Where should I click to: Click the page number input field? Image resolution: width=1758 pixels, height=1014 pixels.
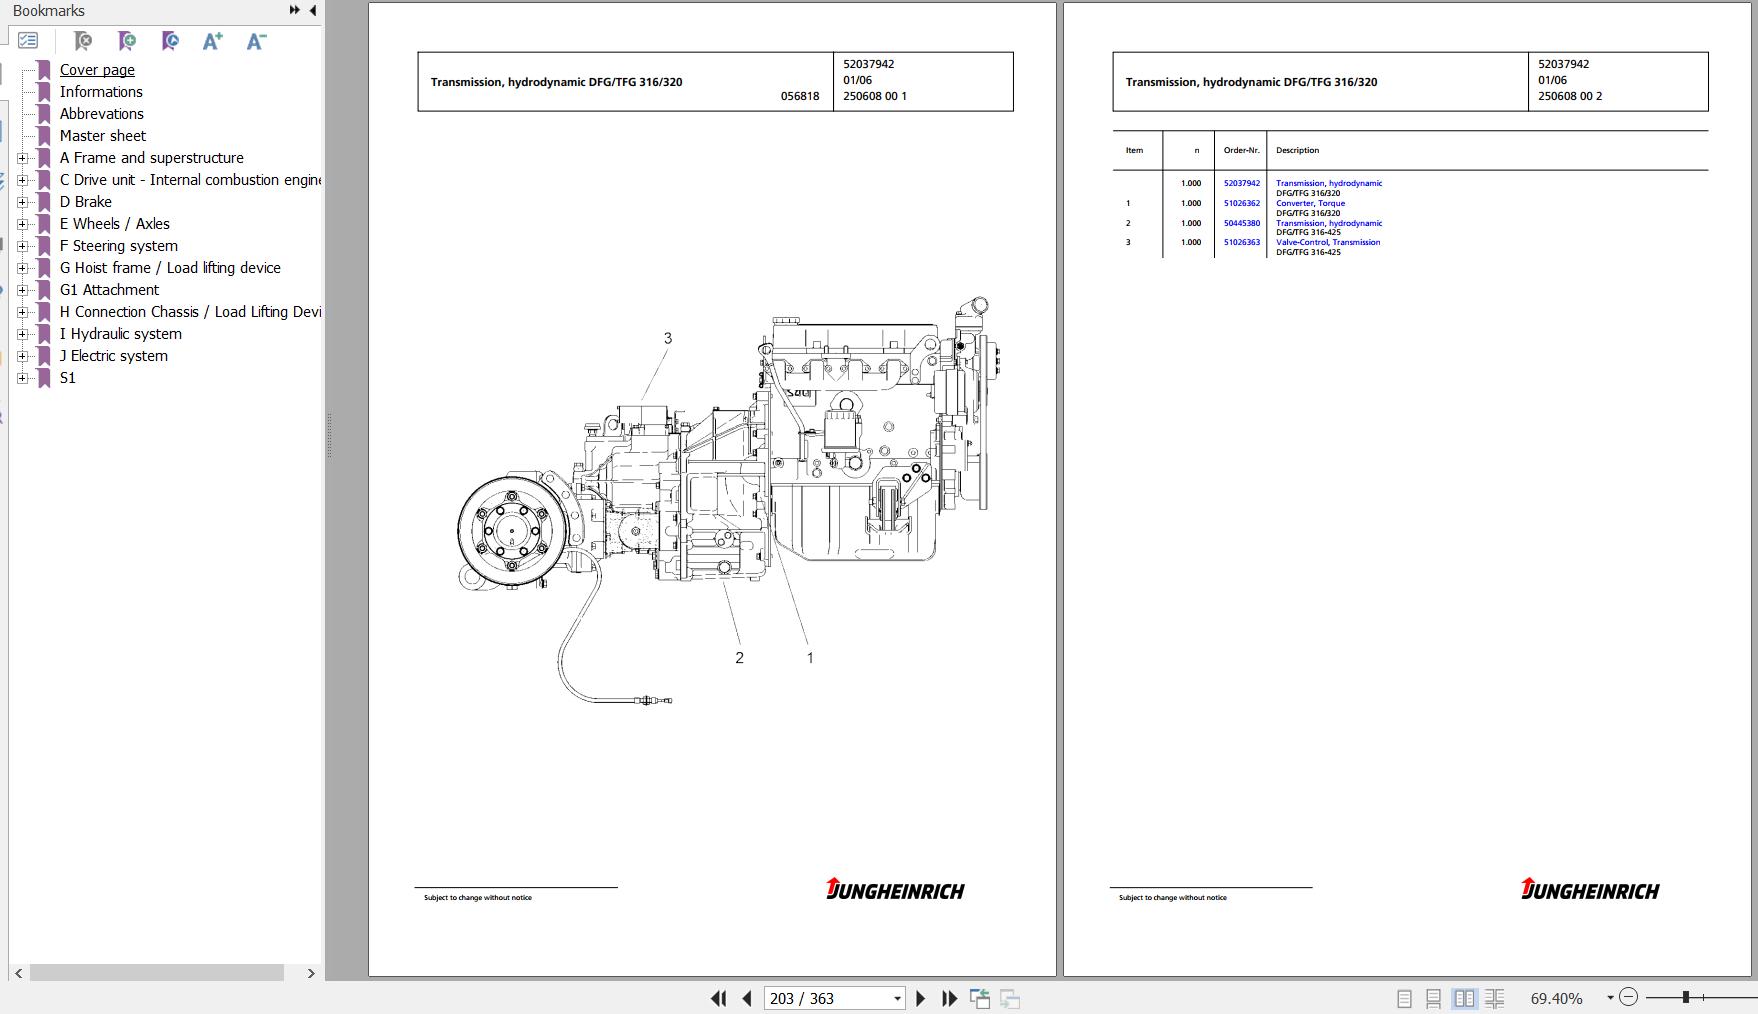(826, 998)
